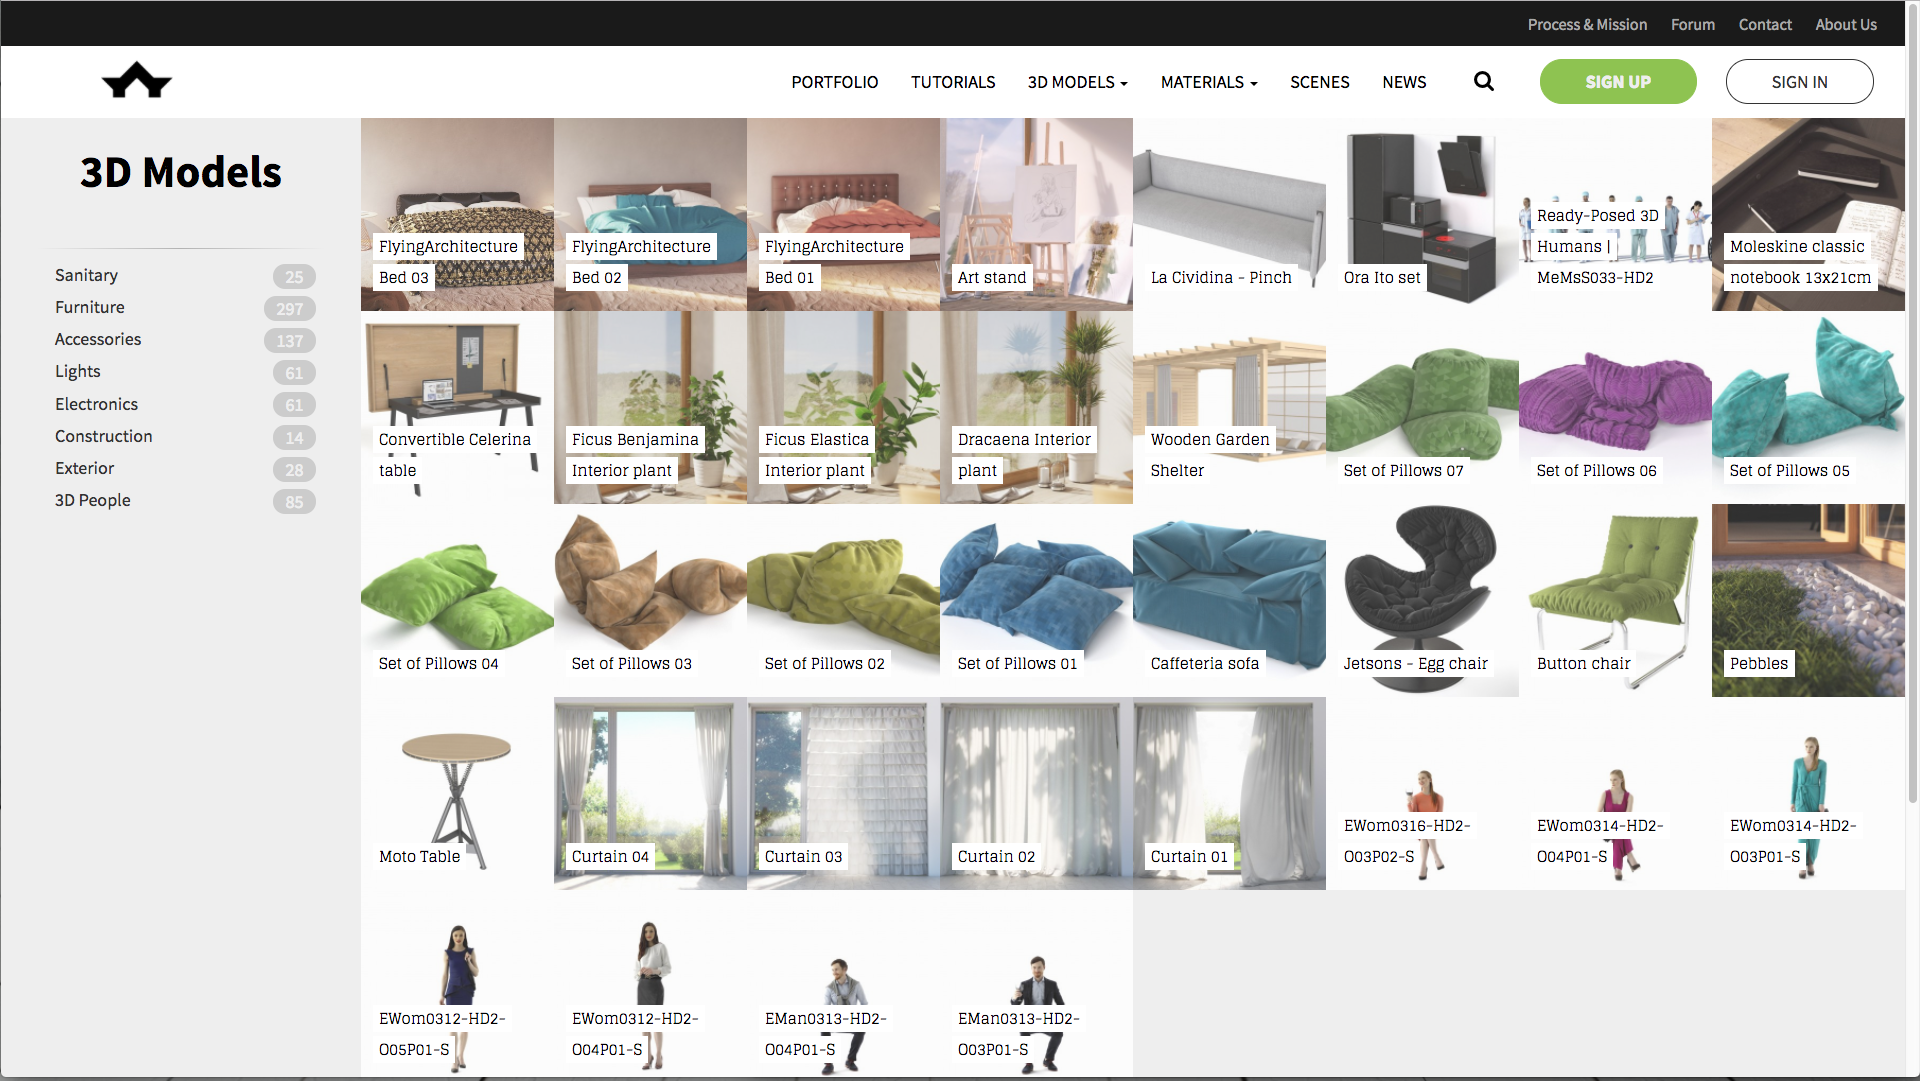Screen dimensions: 1920x1081
Task: Open the EWom0316-HD2-O03P02-S model
Action: click(1422, 793)
